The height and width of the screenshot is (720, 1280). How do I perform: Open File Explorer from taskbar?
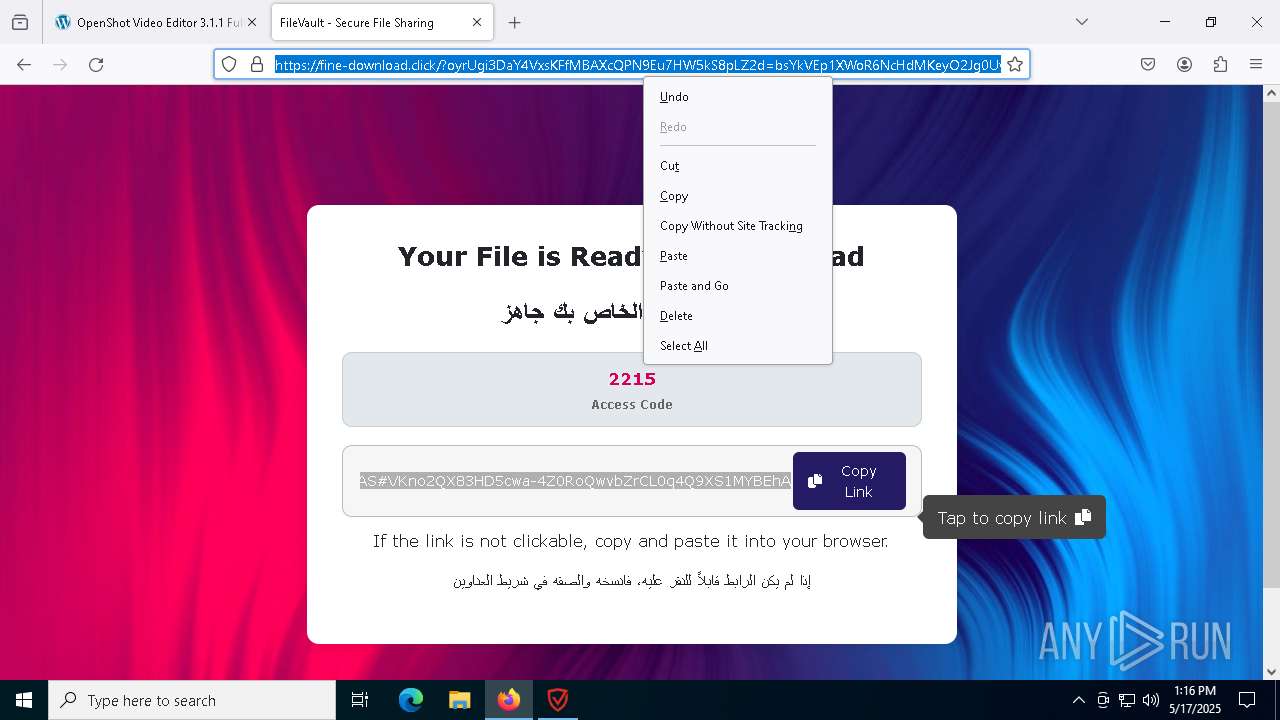pyautogui.click(x=459, y=700)
